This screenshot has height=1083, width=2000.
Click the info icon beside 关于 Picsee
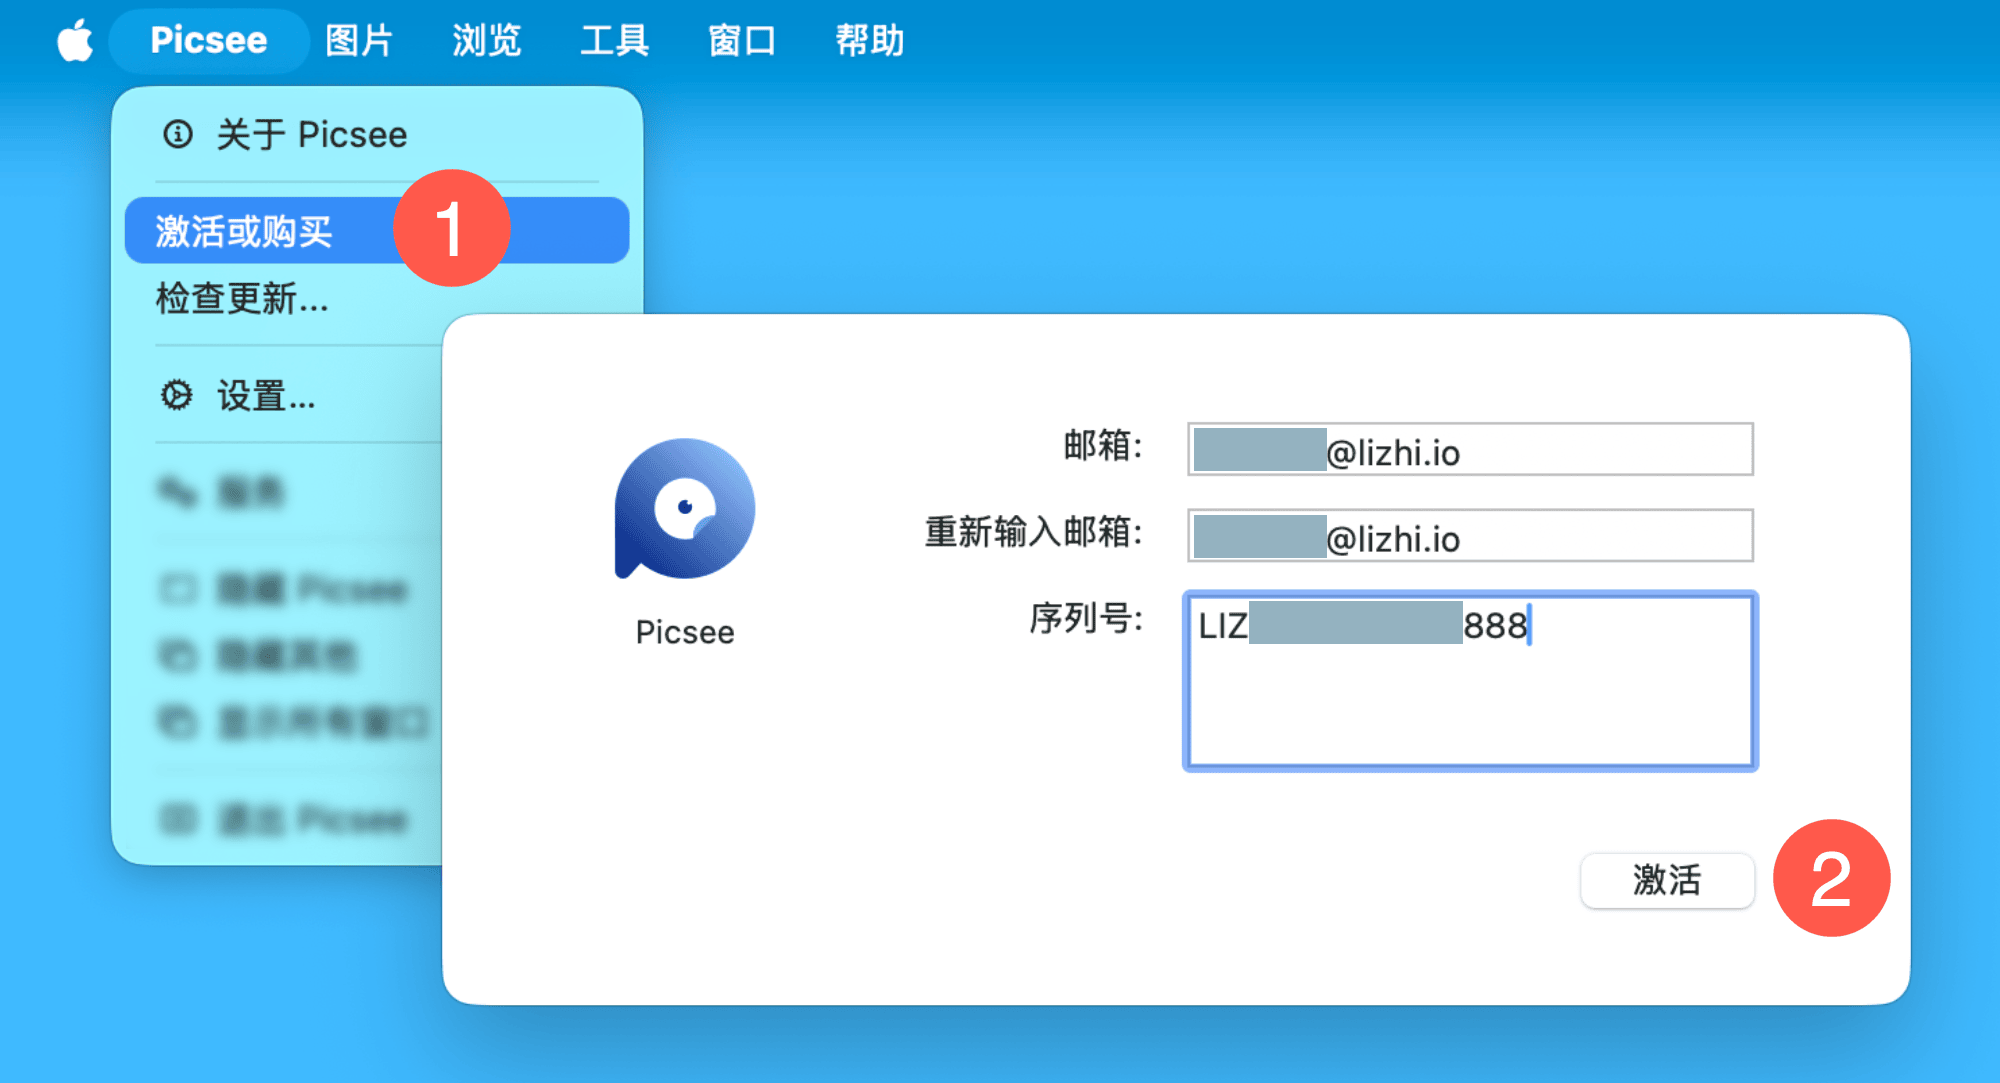coord(178,134)
